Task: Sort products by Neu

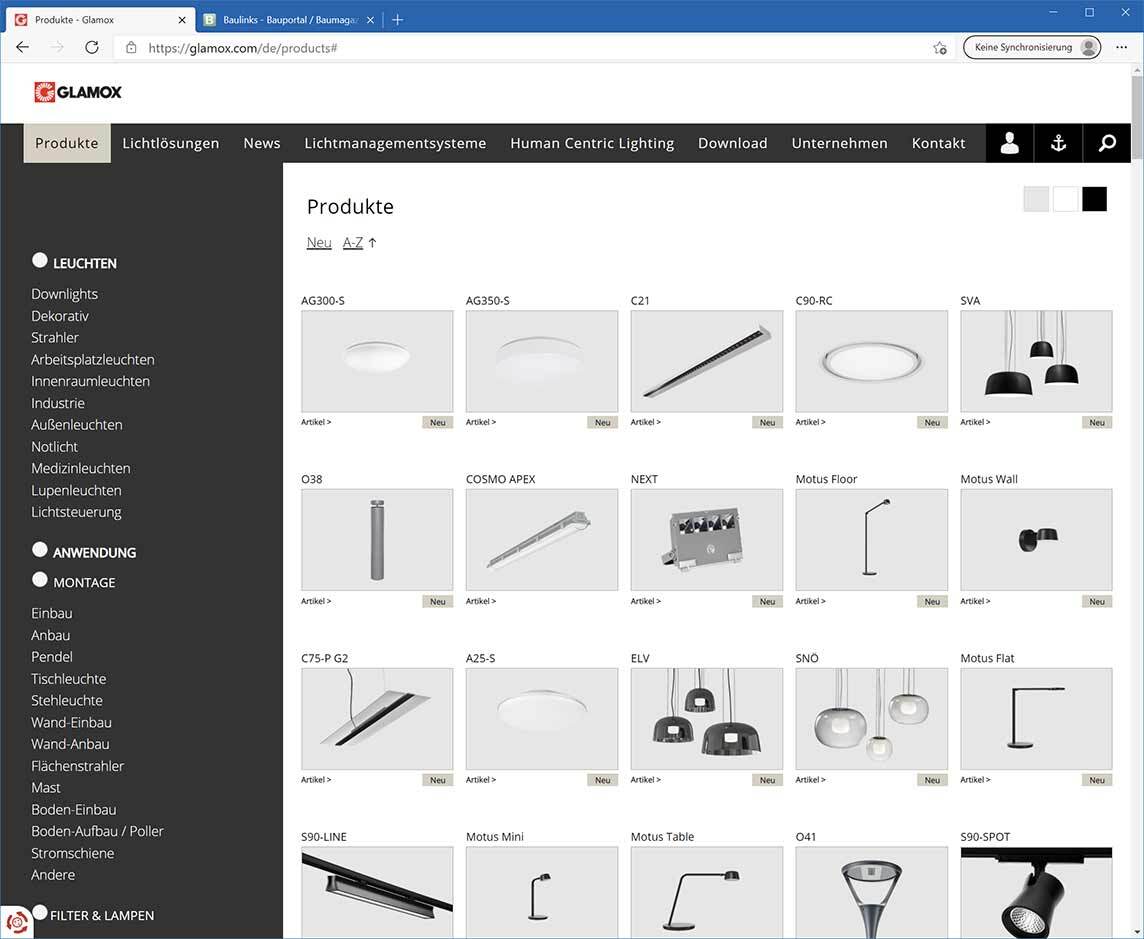Action: pos(319,242)
